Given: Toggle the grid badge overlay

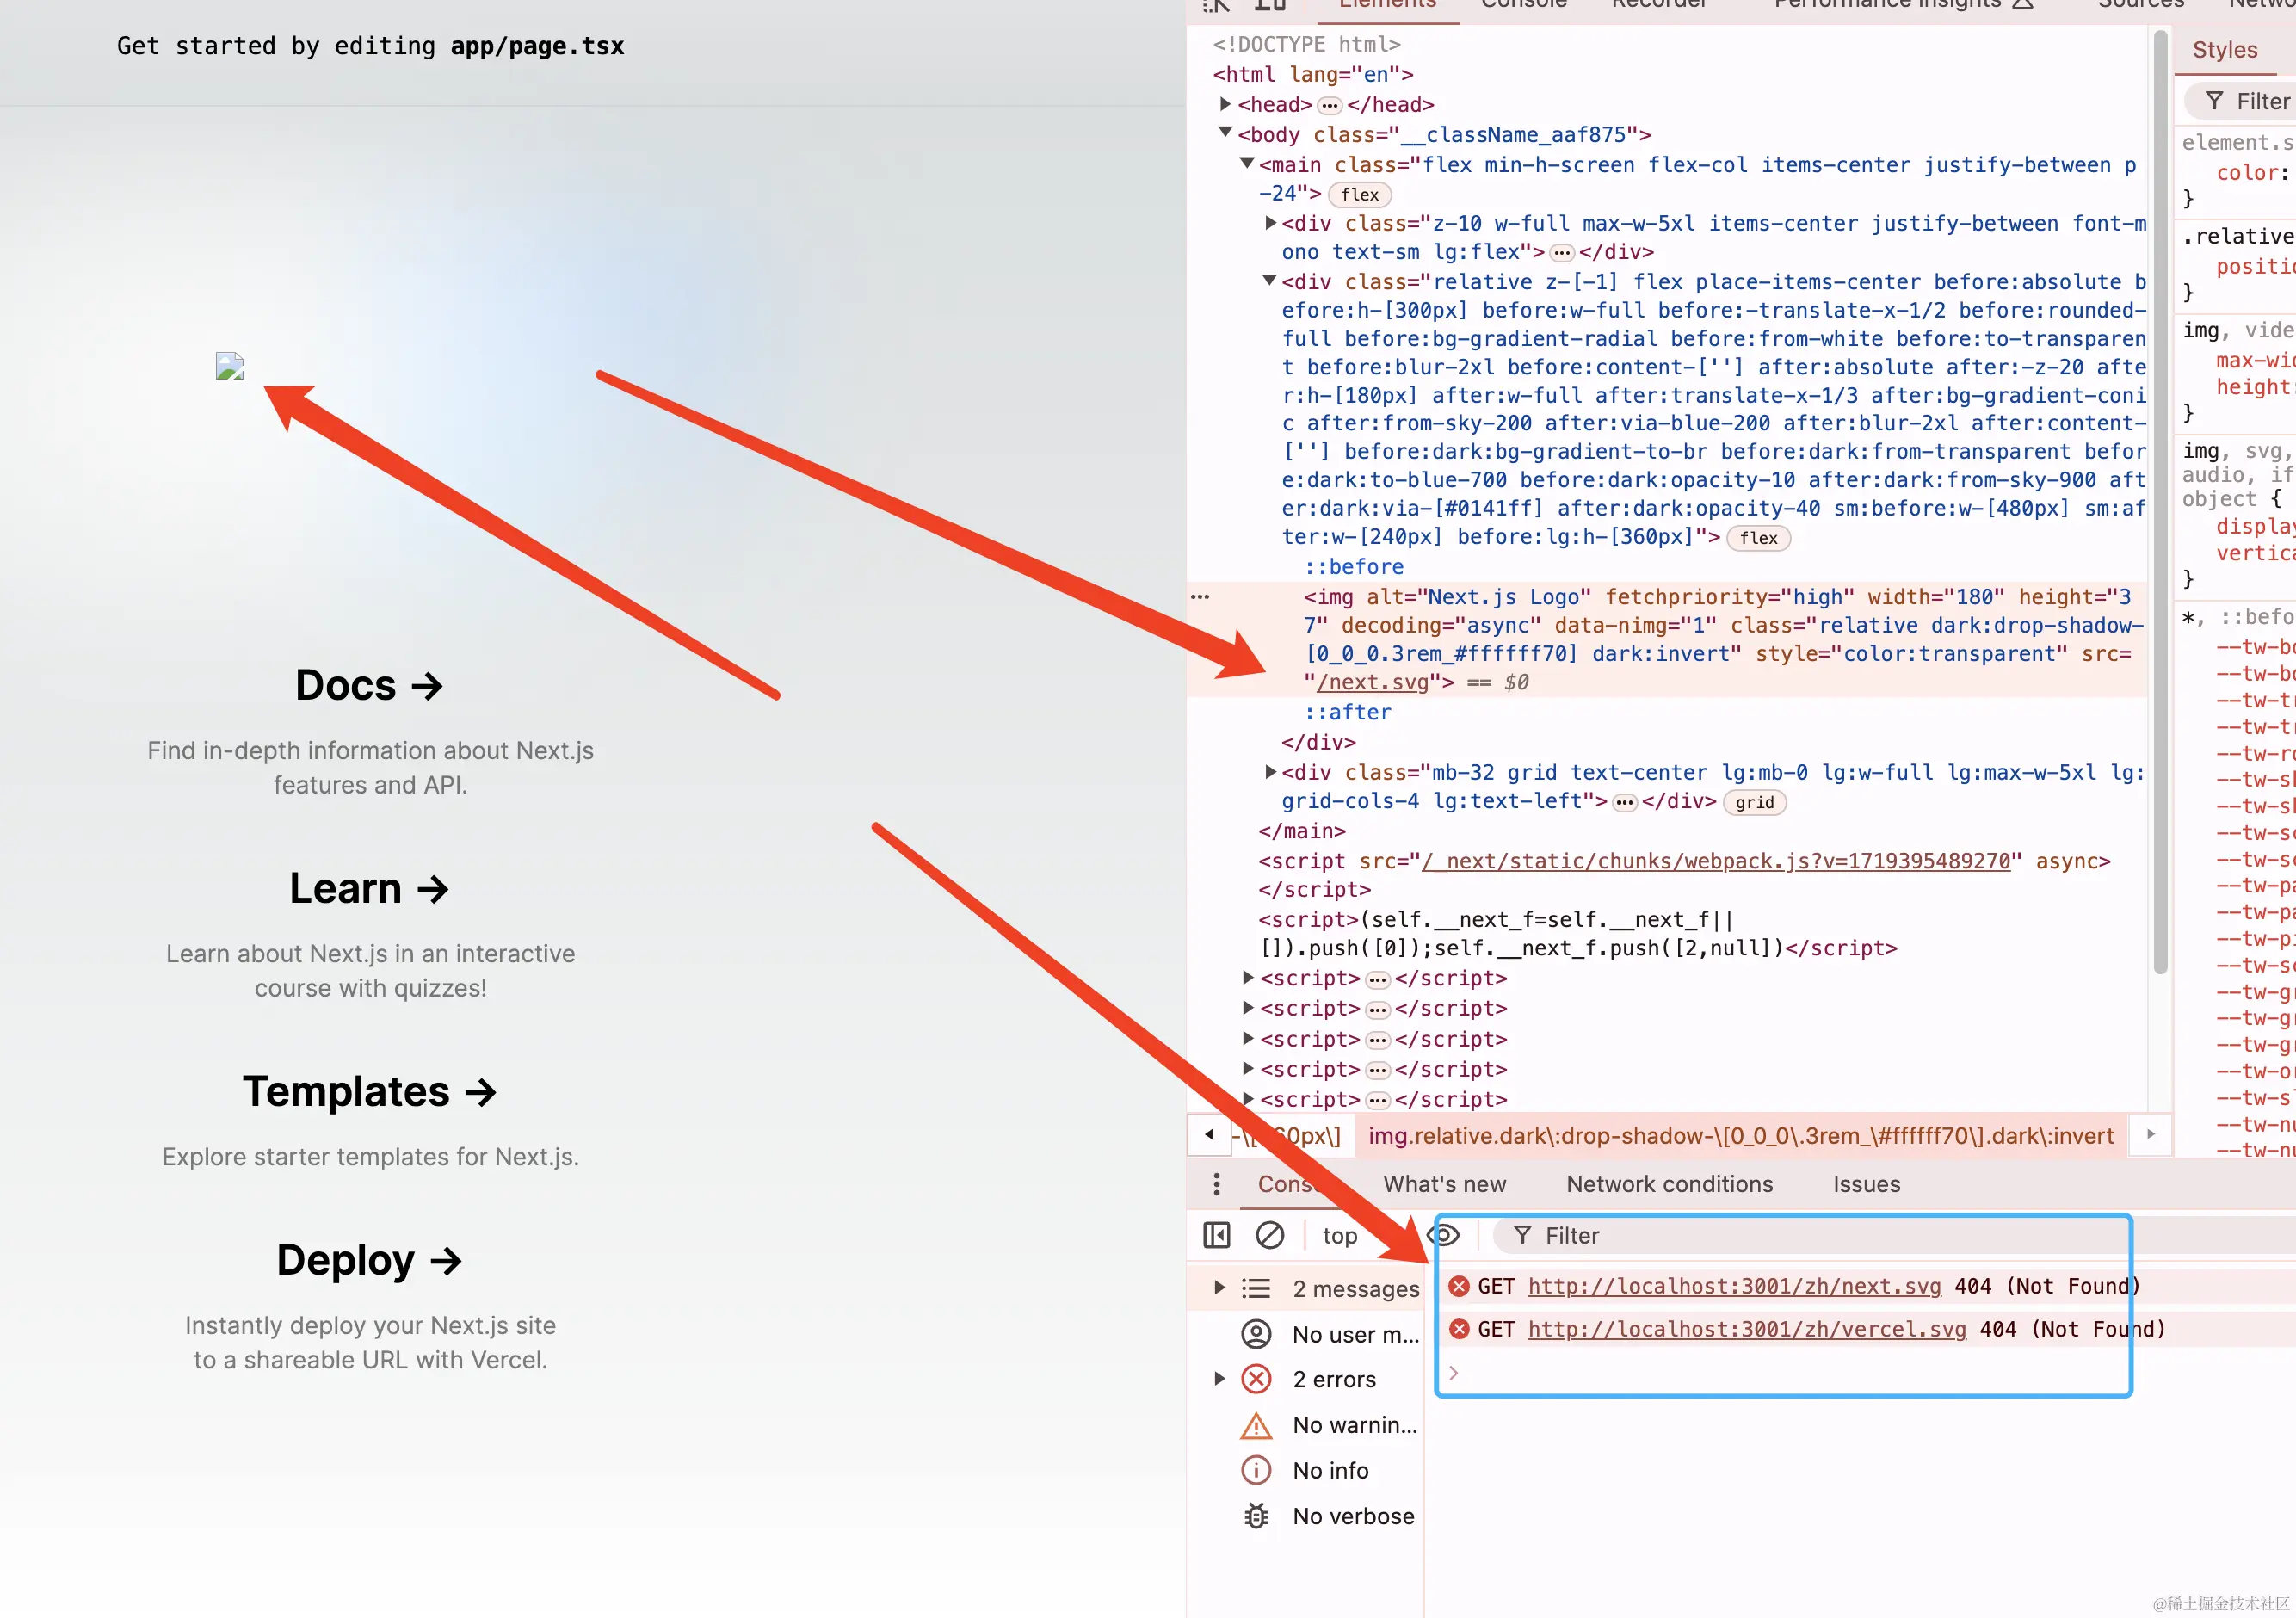Looking at the screenshot, I should [1754, 803].
